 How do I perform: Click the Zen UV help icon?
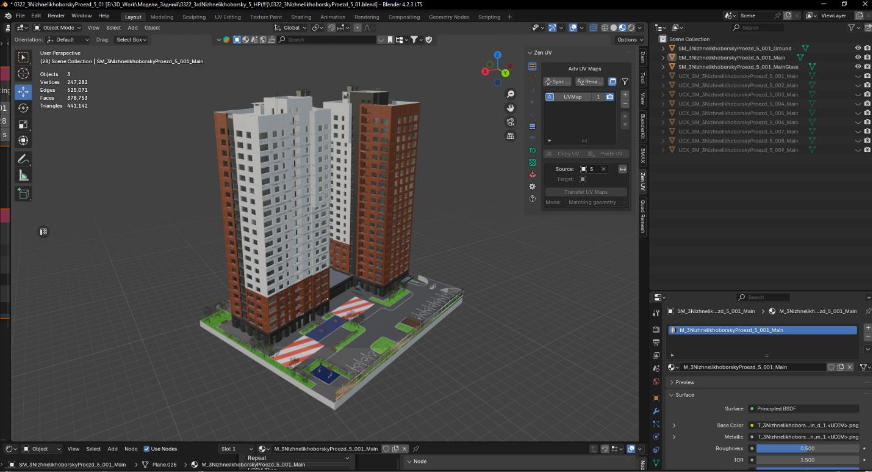[x=532, y=198]
